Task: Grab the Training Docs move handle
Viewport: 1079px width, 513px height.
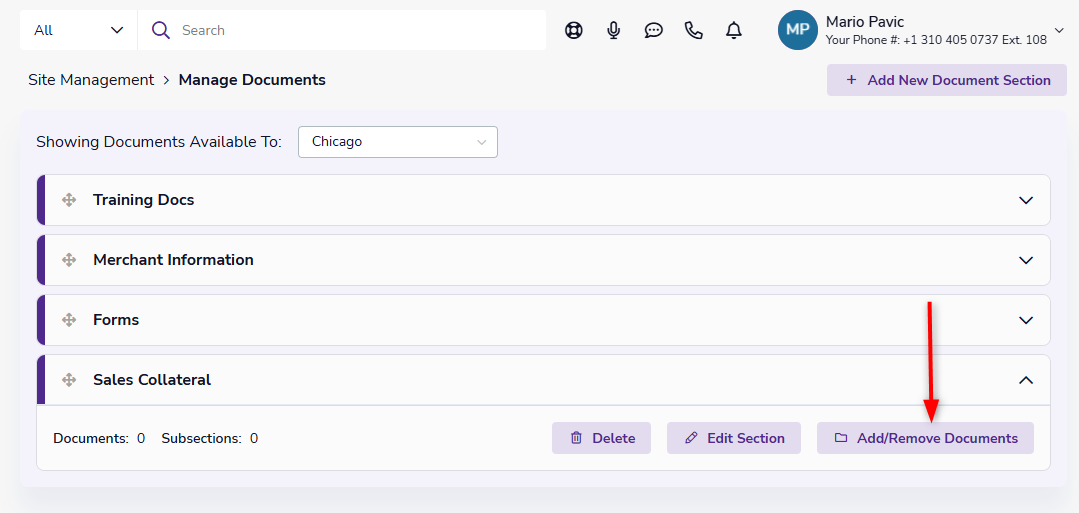Action: (x=69, y=200)
